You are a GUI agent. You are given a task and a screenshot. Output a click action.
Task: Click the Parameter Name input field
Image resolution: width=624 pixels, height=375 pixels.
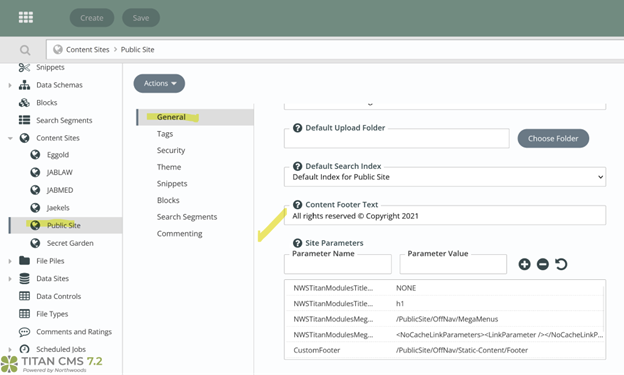[337, 264]
